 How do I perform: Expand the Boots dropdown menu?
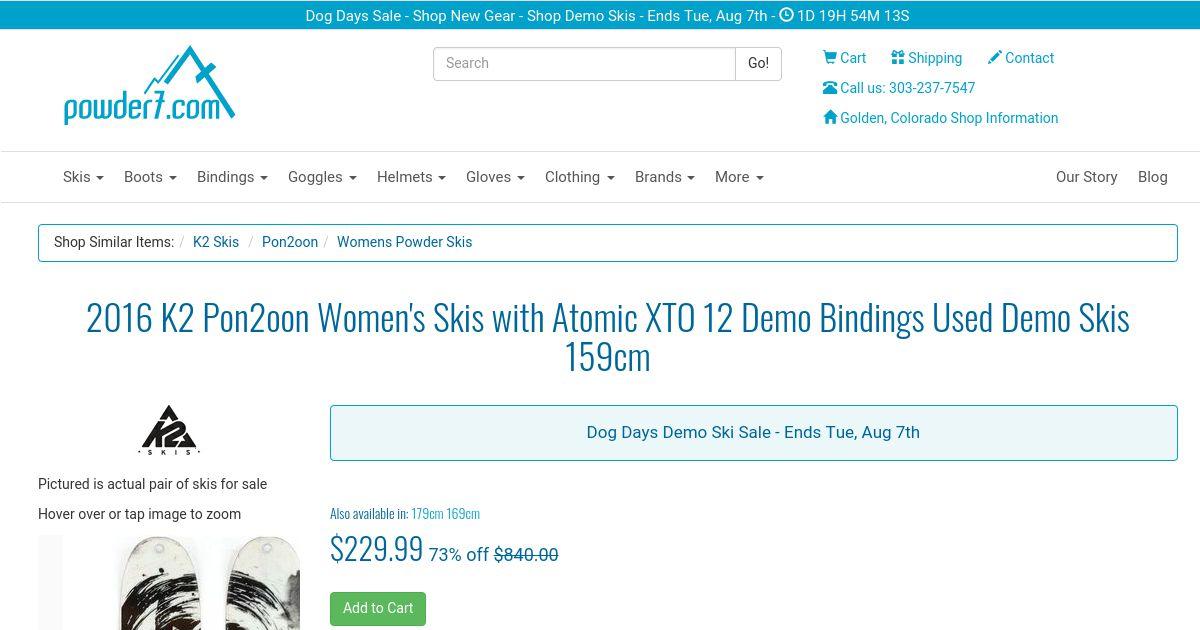pos(150,177)
